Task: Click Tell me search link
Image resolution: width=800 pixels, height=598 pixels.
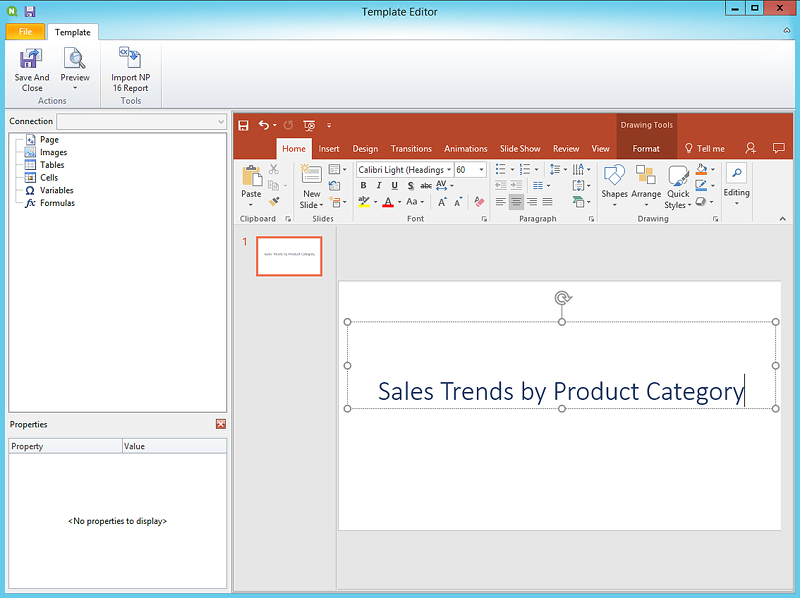Action: [x=705, y=149]
